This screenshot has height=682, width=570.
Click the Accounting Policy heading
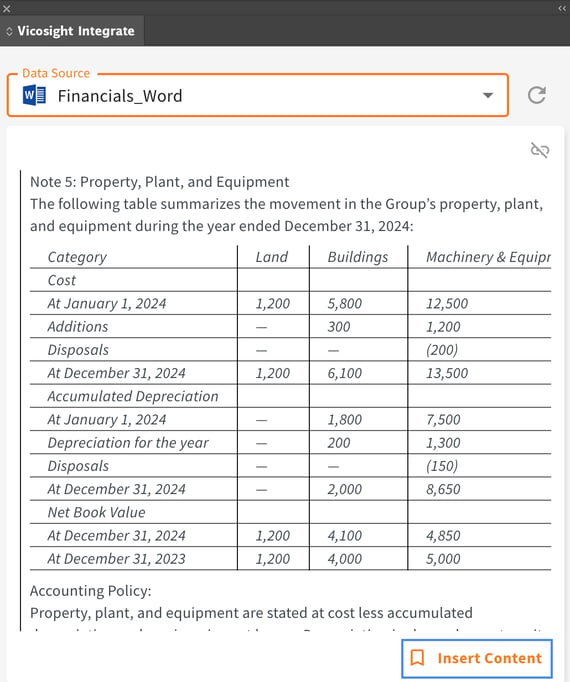click(x=91, y=591)
